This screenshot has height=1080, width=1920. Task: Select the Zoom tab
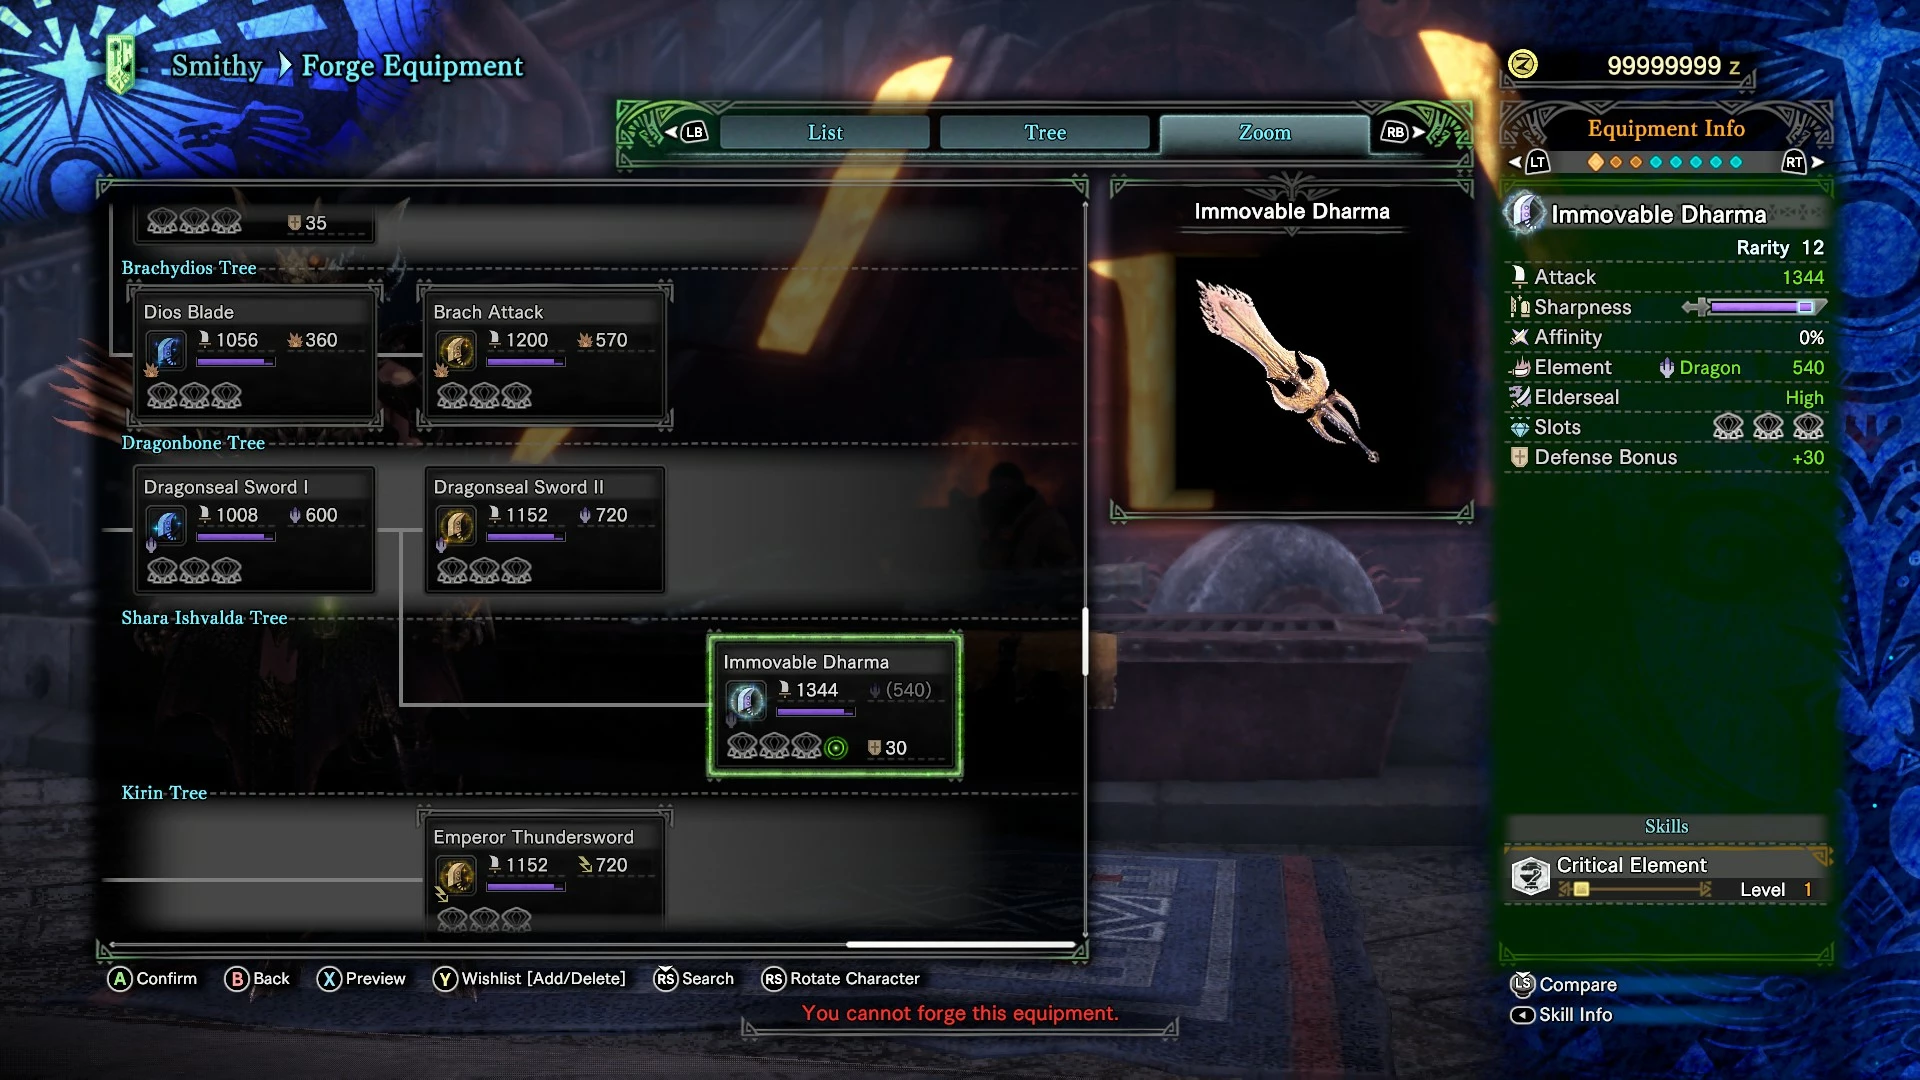coord(1265,133)
